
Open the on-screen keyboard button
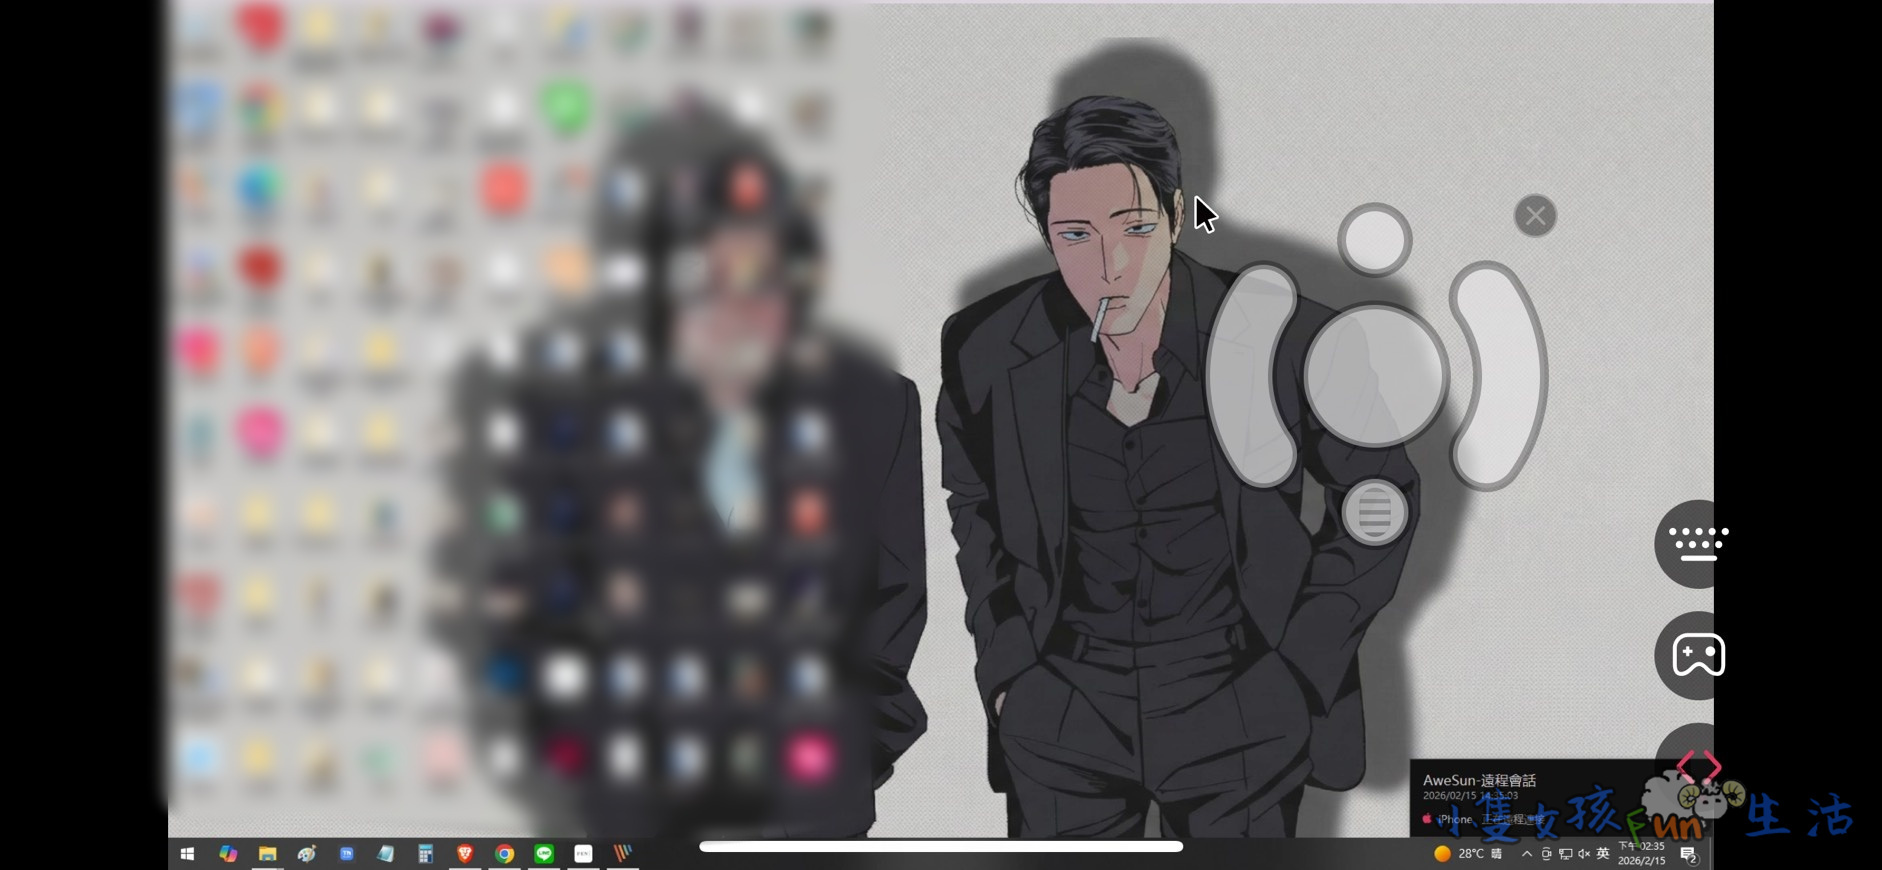[1697, 543]
